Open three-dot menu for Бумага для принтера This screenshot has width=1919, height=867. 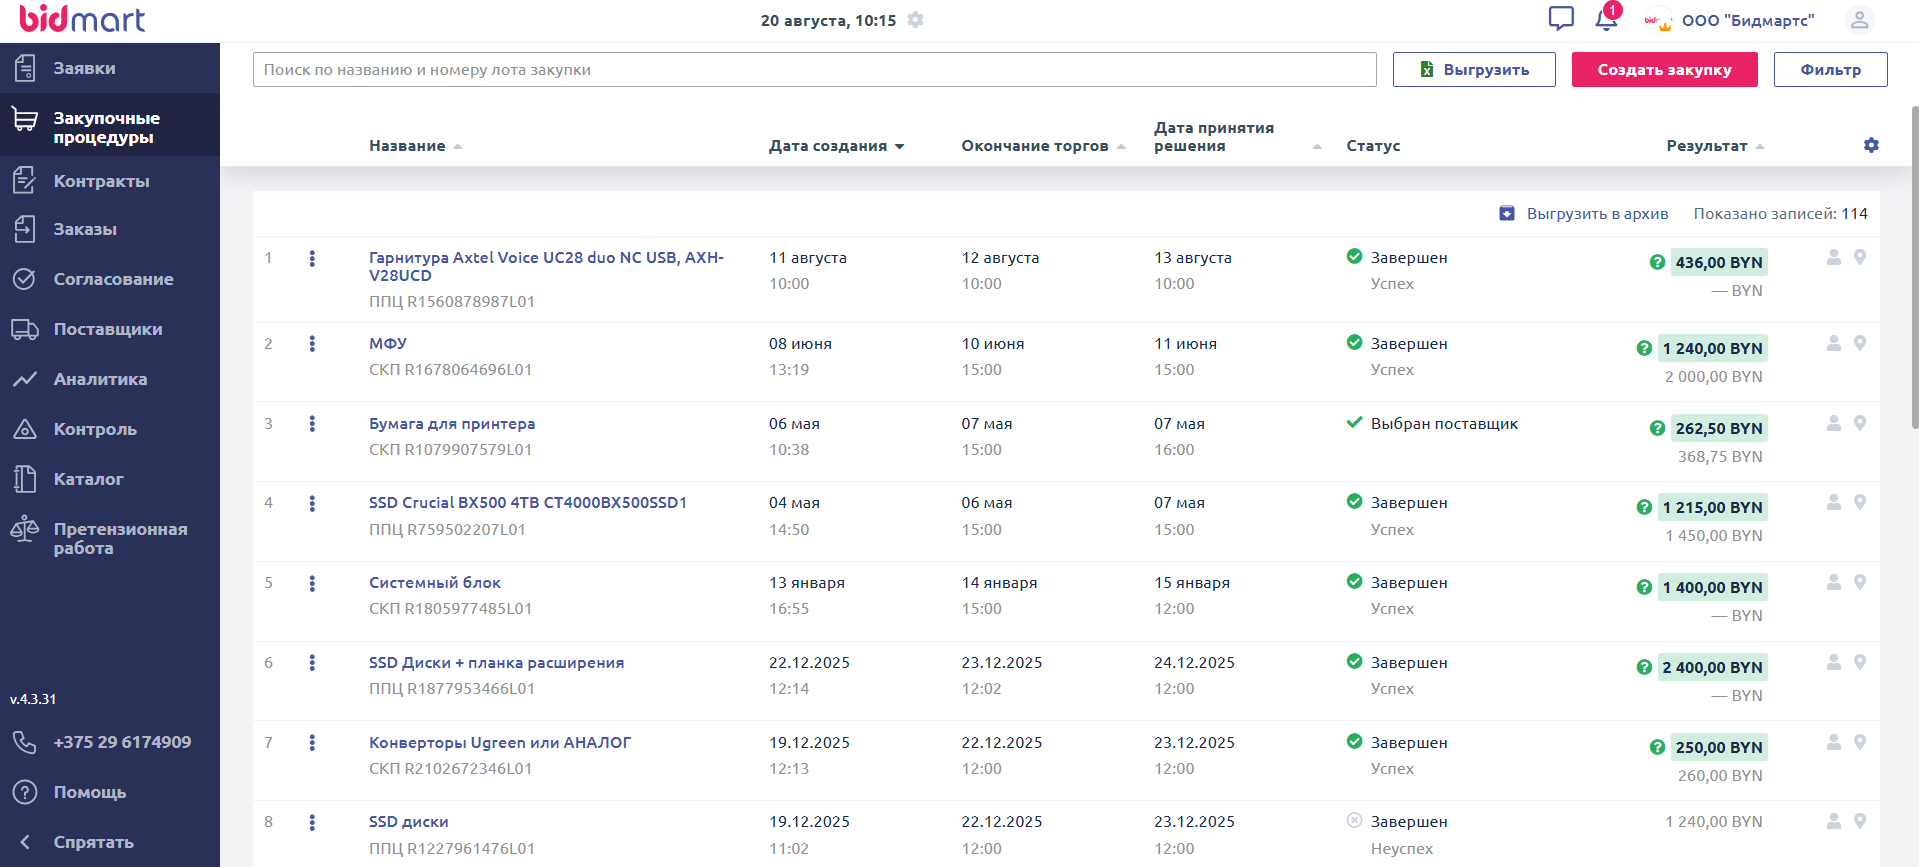pyautogui.click(x=312, y=424)
